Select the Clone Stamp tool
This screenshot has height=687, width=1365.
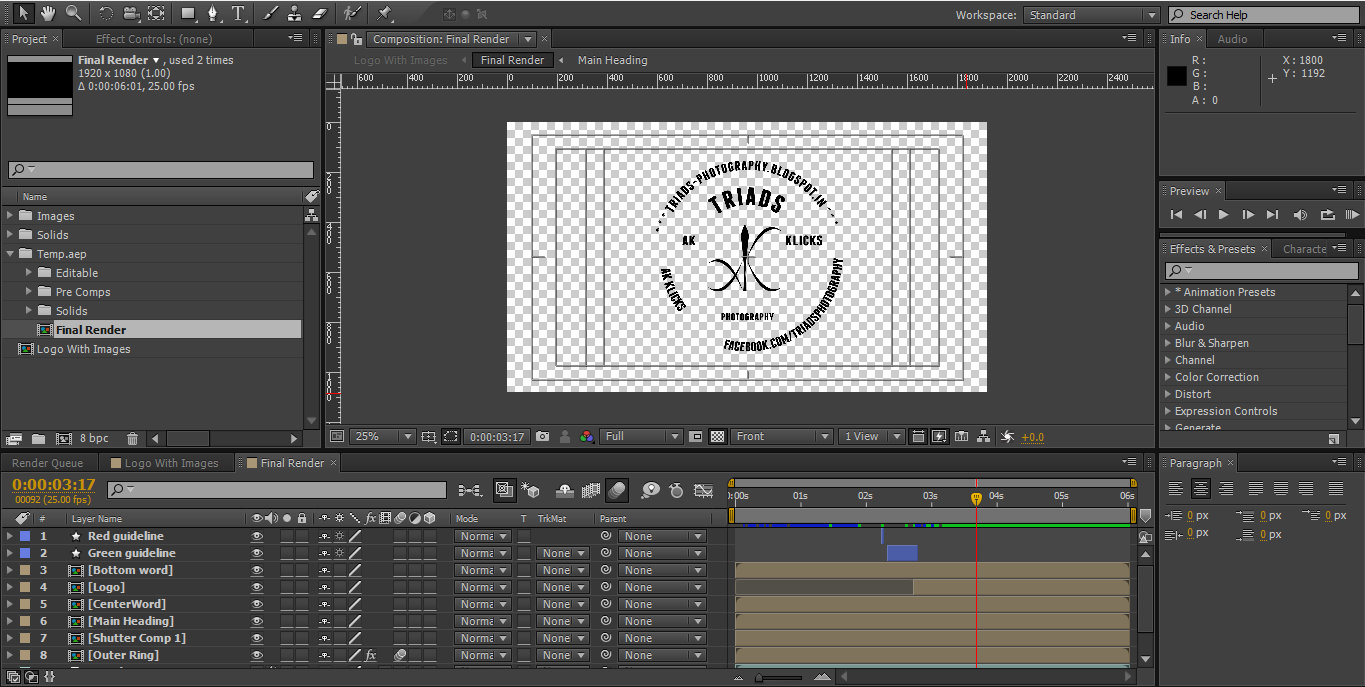pyautogui.click(x=294, y=13)
